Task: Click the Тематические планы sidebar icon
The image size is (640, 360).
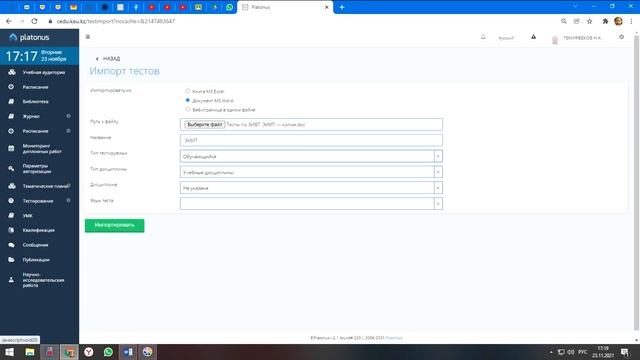Action: 11,186
